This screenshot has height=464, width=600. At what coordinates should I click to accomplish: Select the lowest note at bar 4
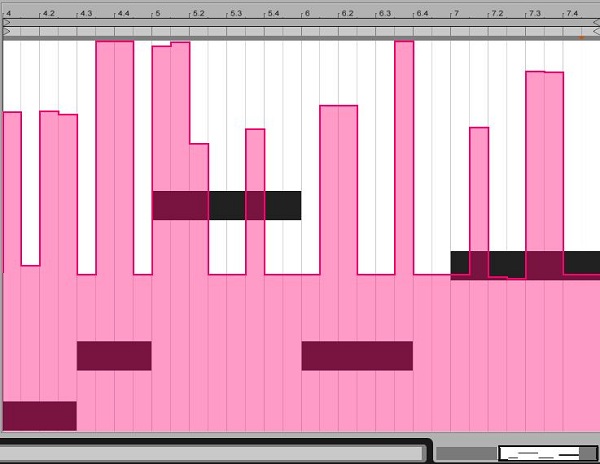(x=40, y=415)
